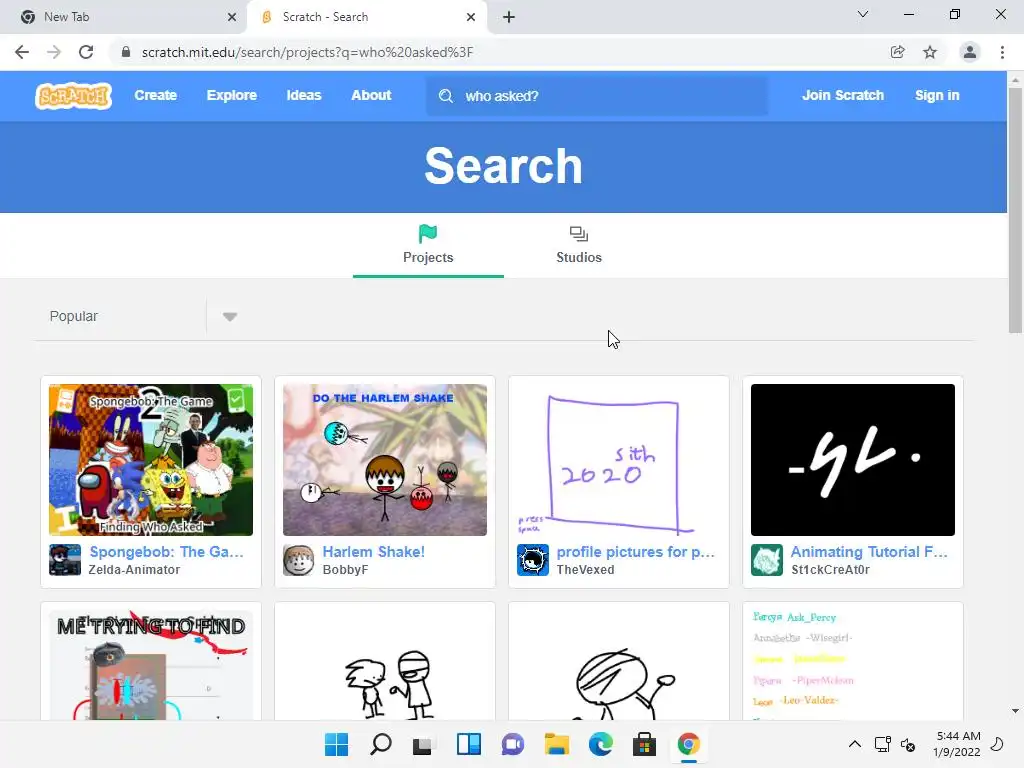Image resolution: width=1024 pixels, height=768 pixels.
Task: Click the search magnifier icon in Scratch bar
Action: [446, 96]
